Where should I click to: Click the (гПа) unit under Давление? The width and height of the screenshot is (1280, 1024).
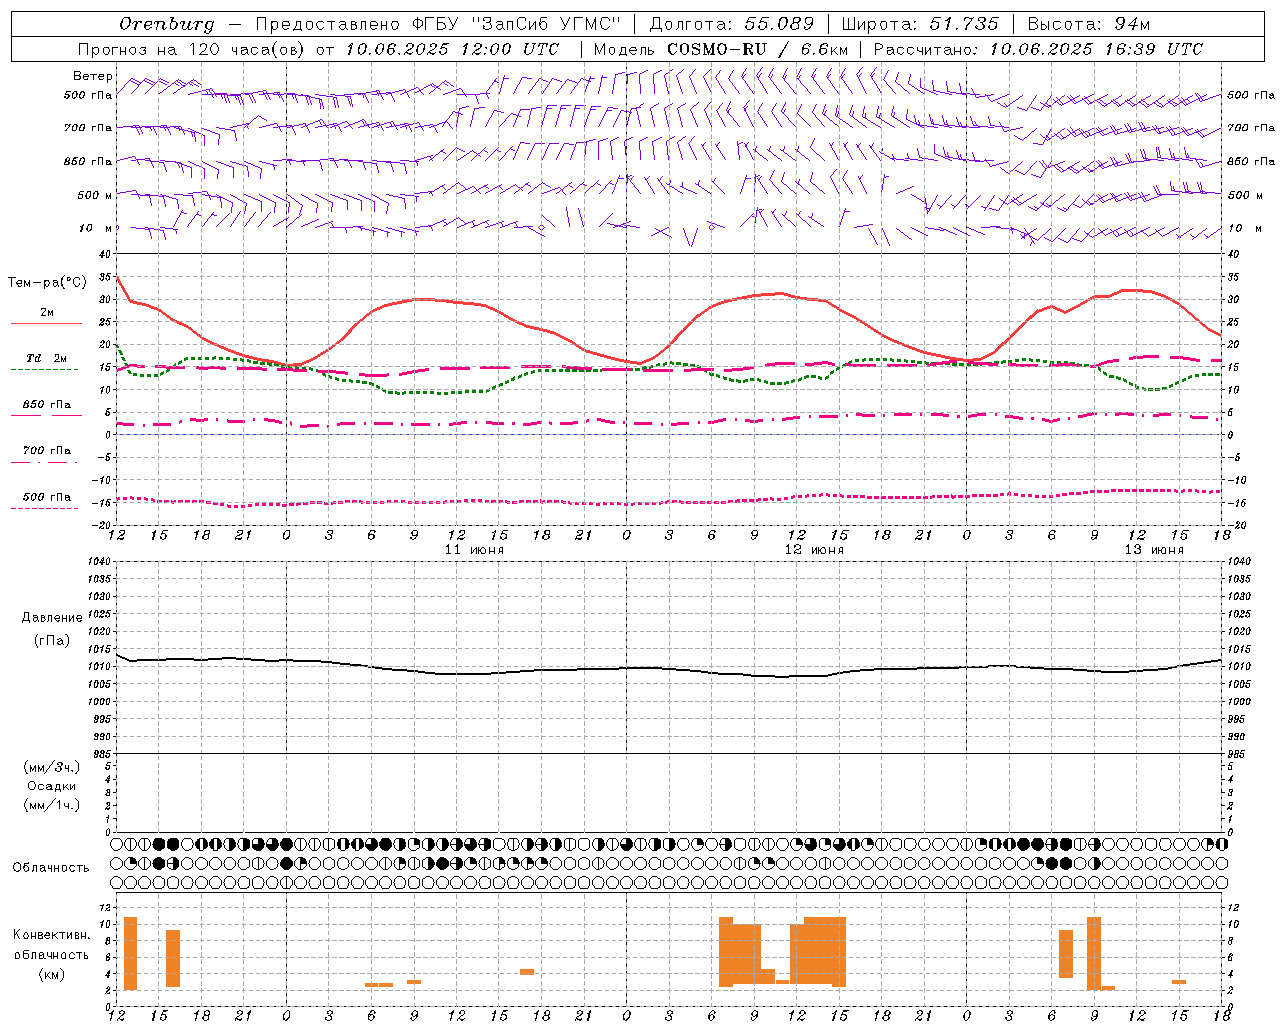click(52, 640)
